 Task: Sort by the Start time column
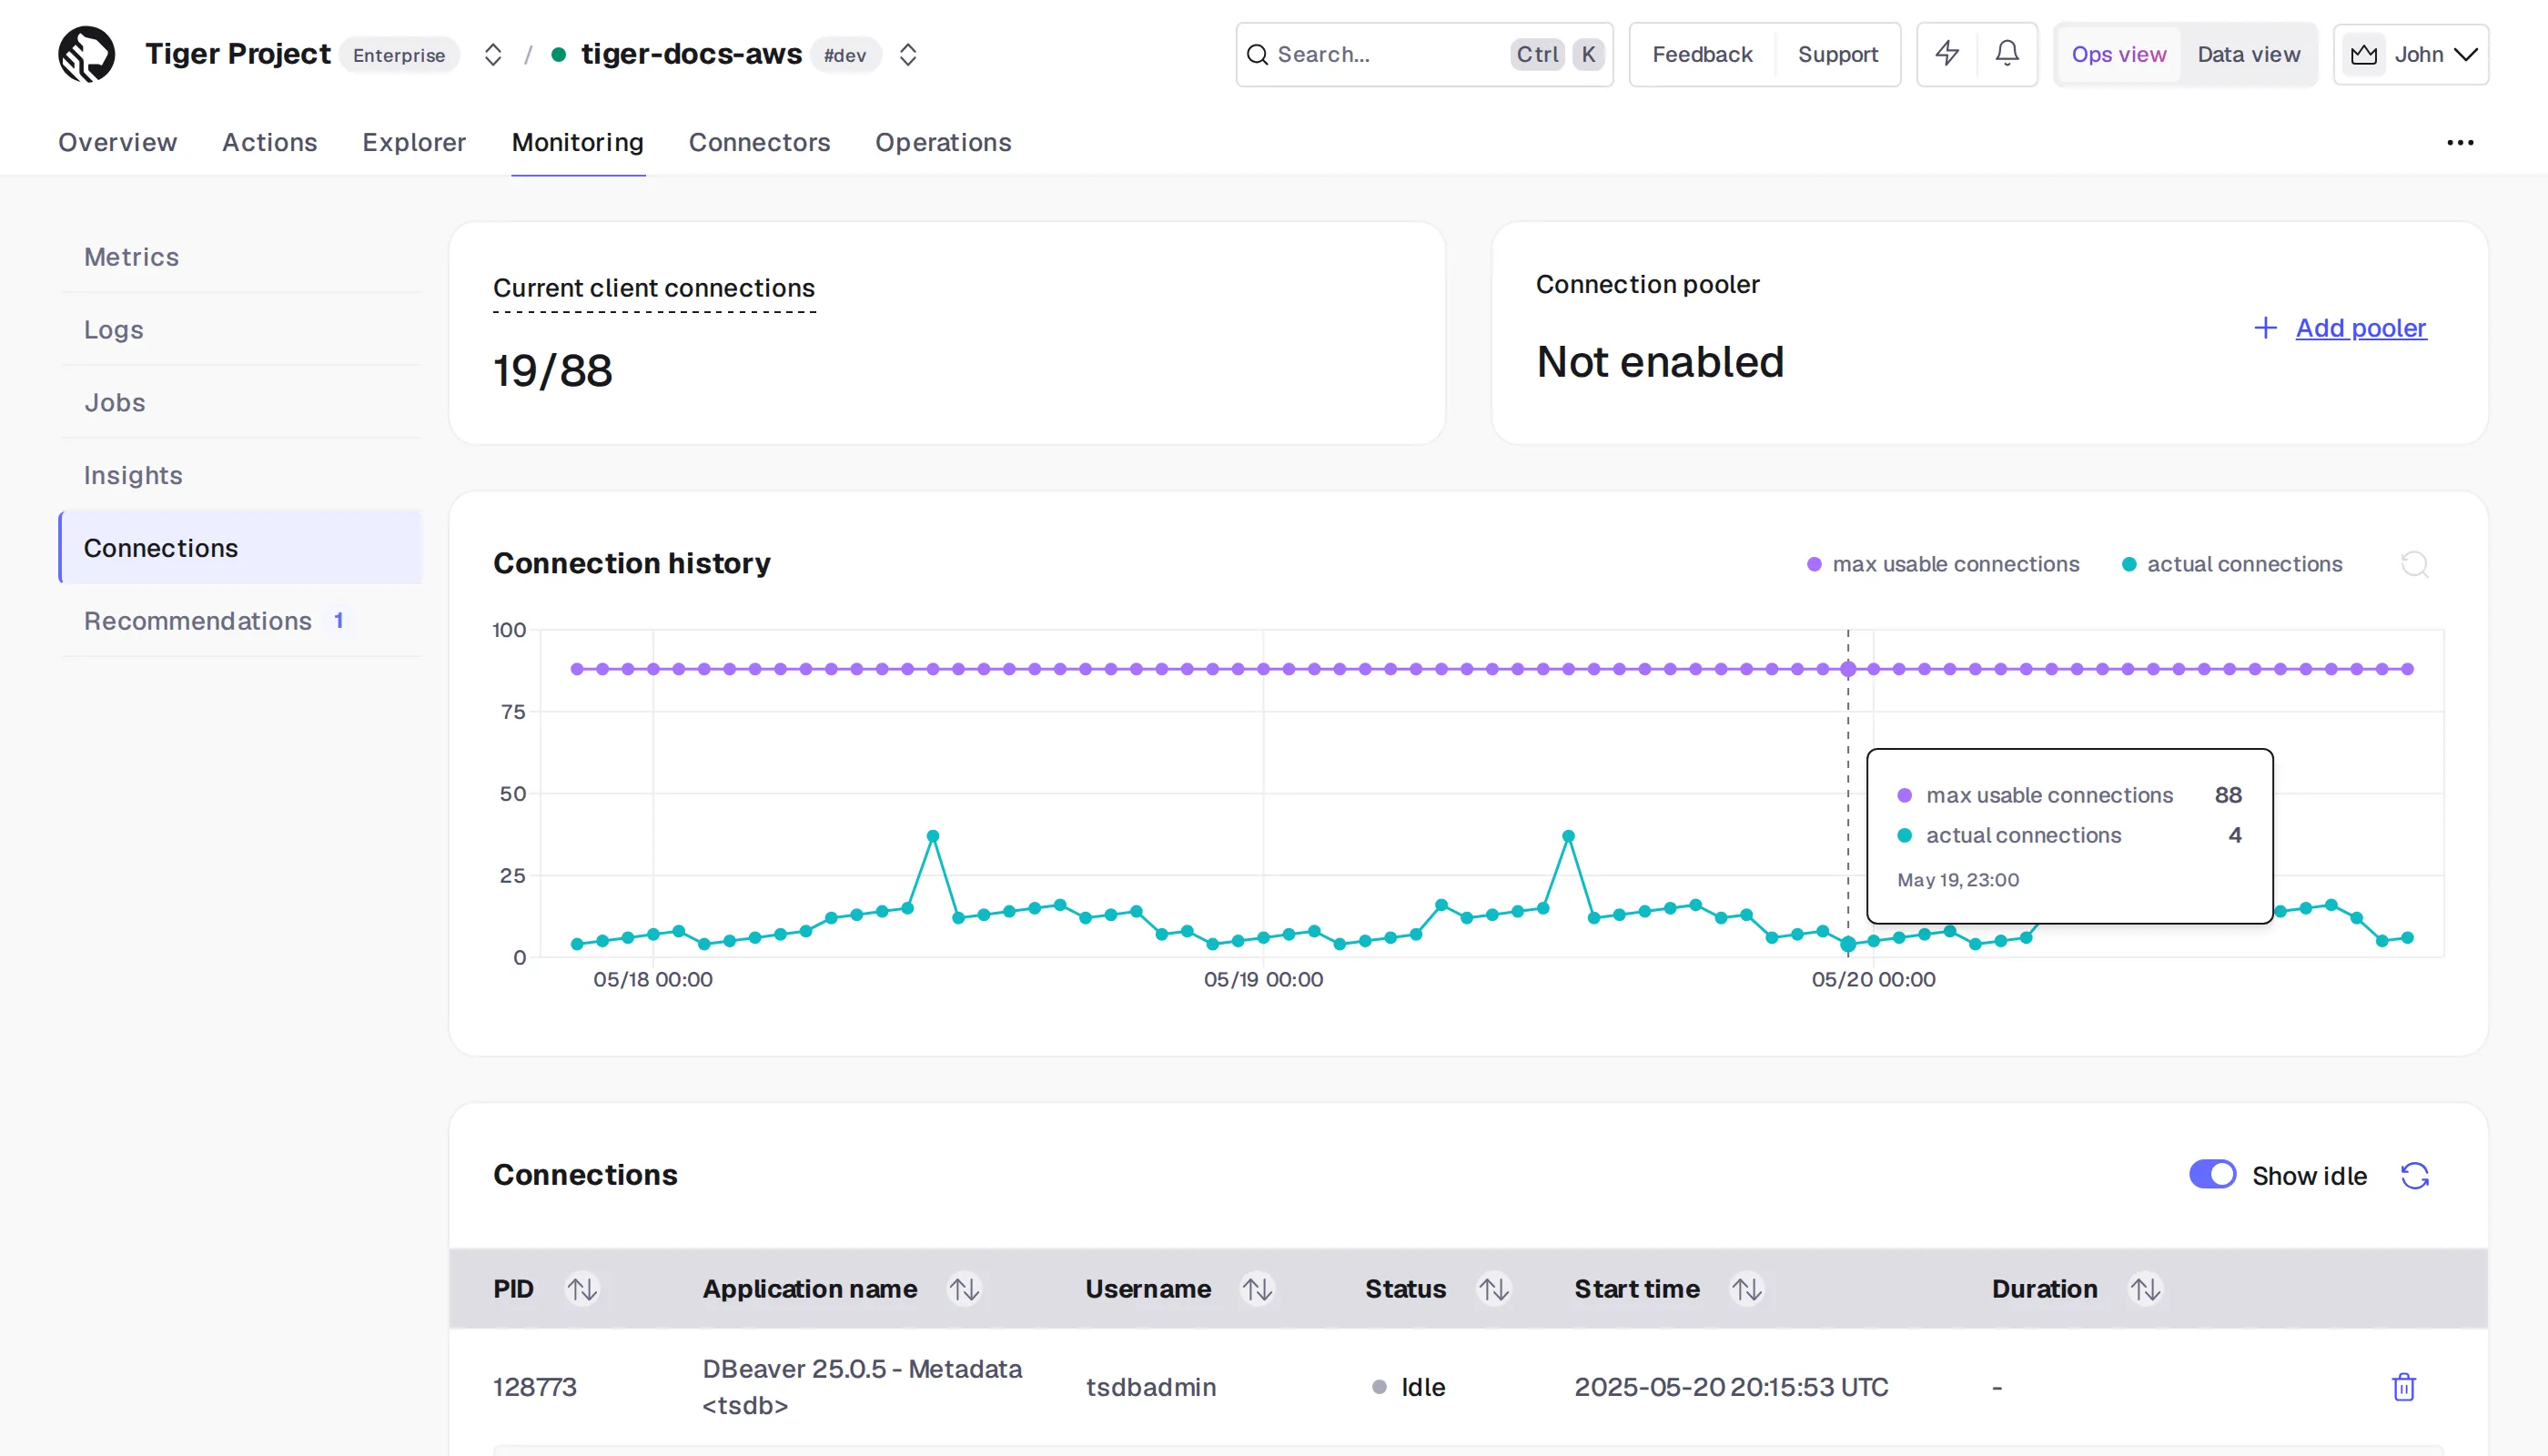[1747, 1289]
